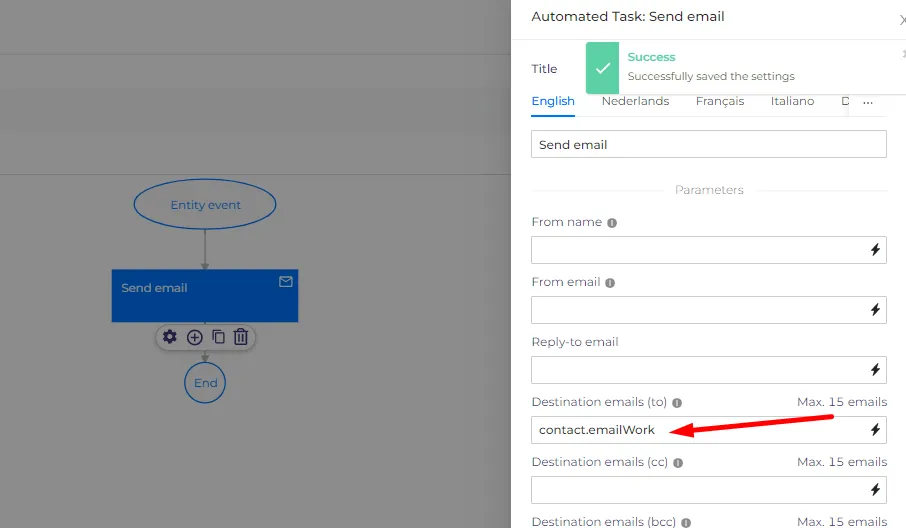
Task: Close the Automated Task panel
Action: pos(903,20)
